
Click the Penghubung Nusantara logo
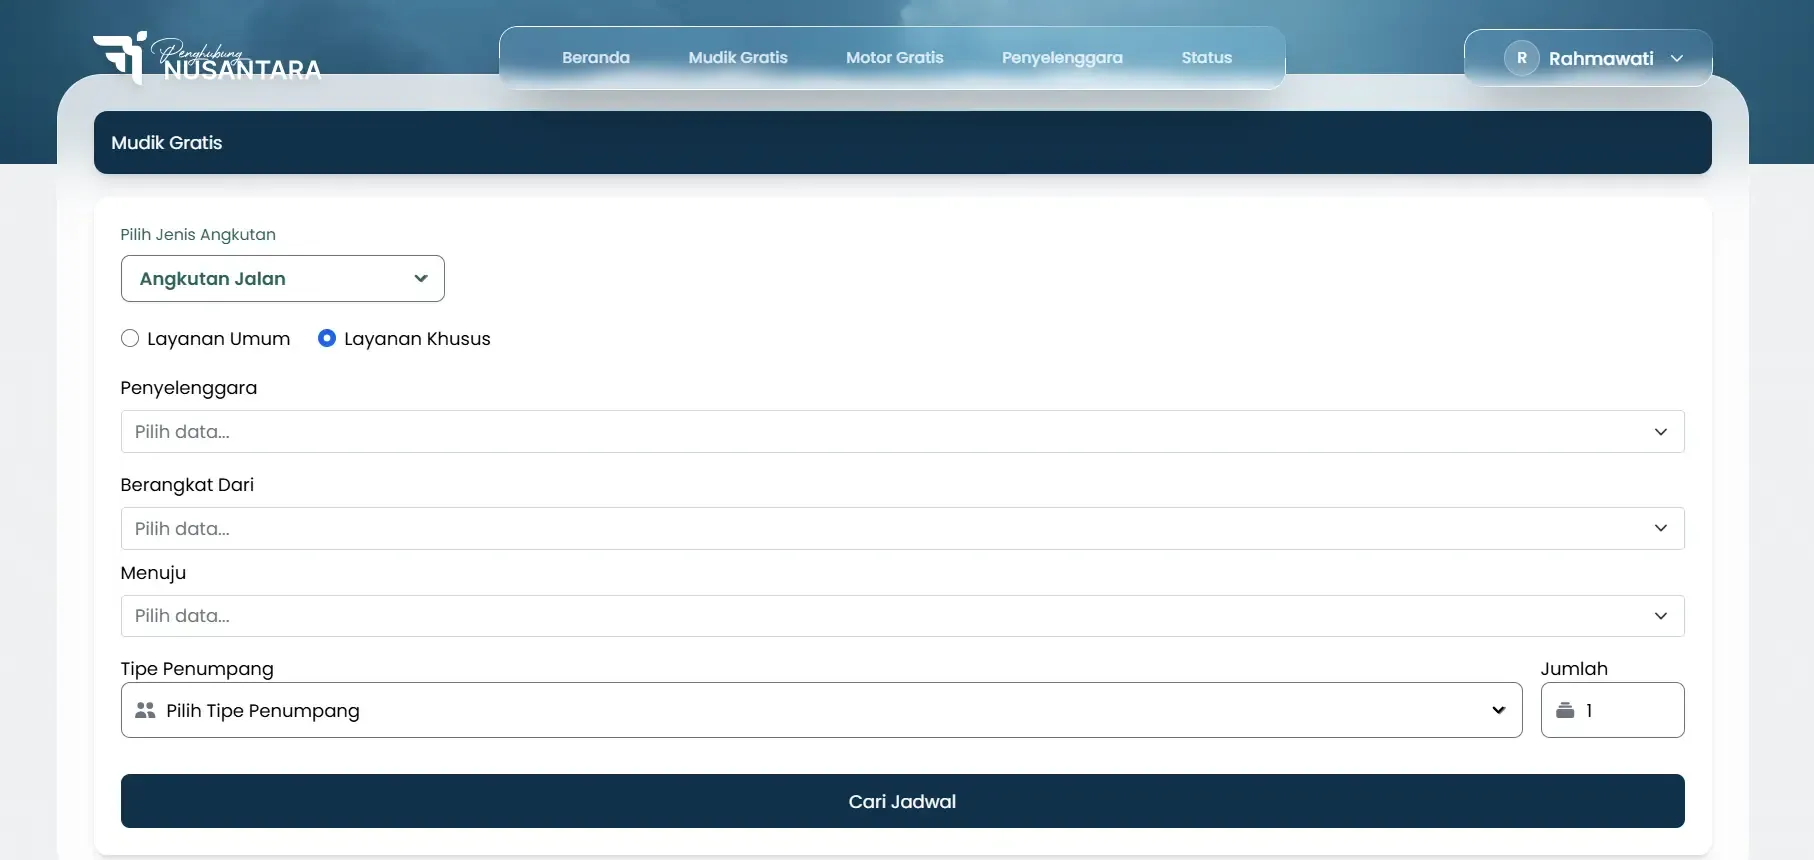pos(207,58)
